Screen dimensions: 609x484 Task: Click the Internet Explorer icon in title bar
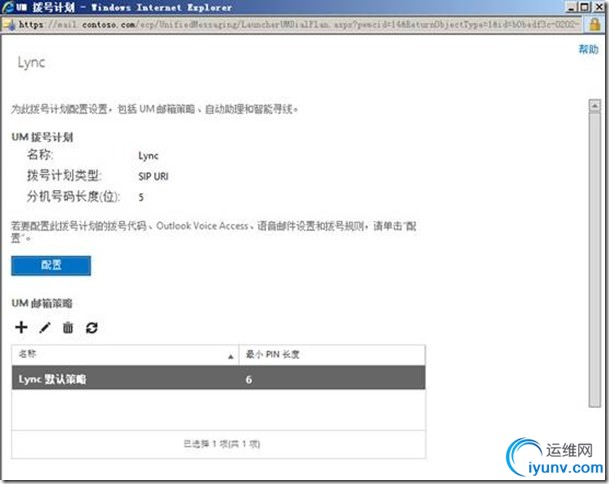8,7
